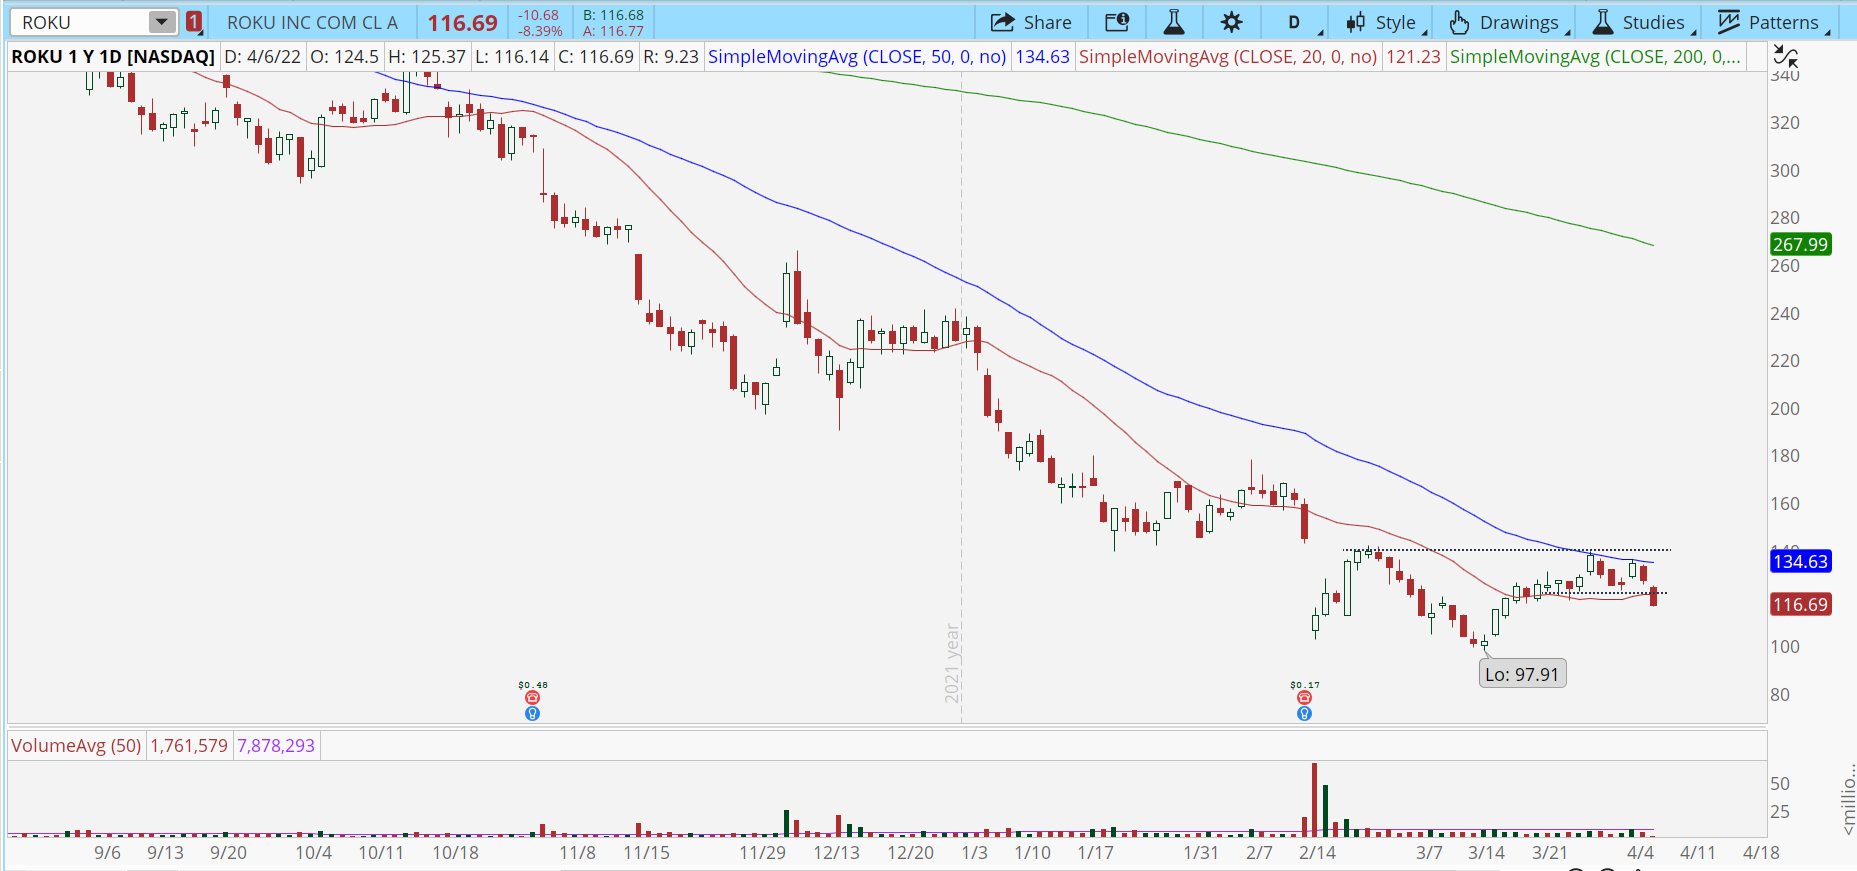Viewport: 1857px width, 871px height.
Task: Click the open value O: 124.5
Action: 344,57
